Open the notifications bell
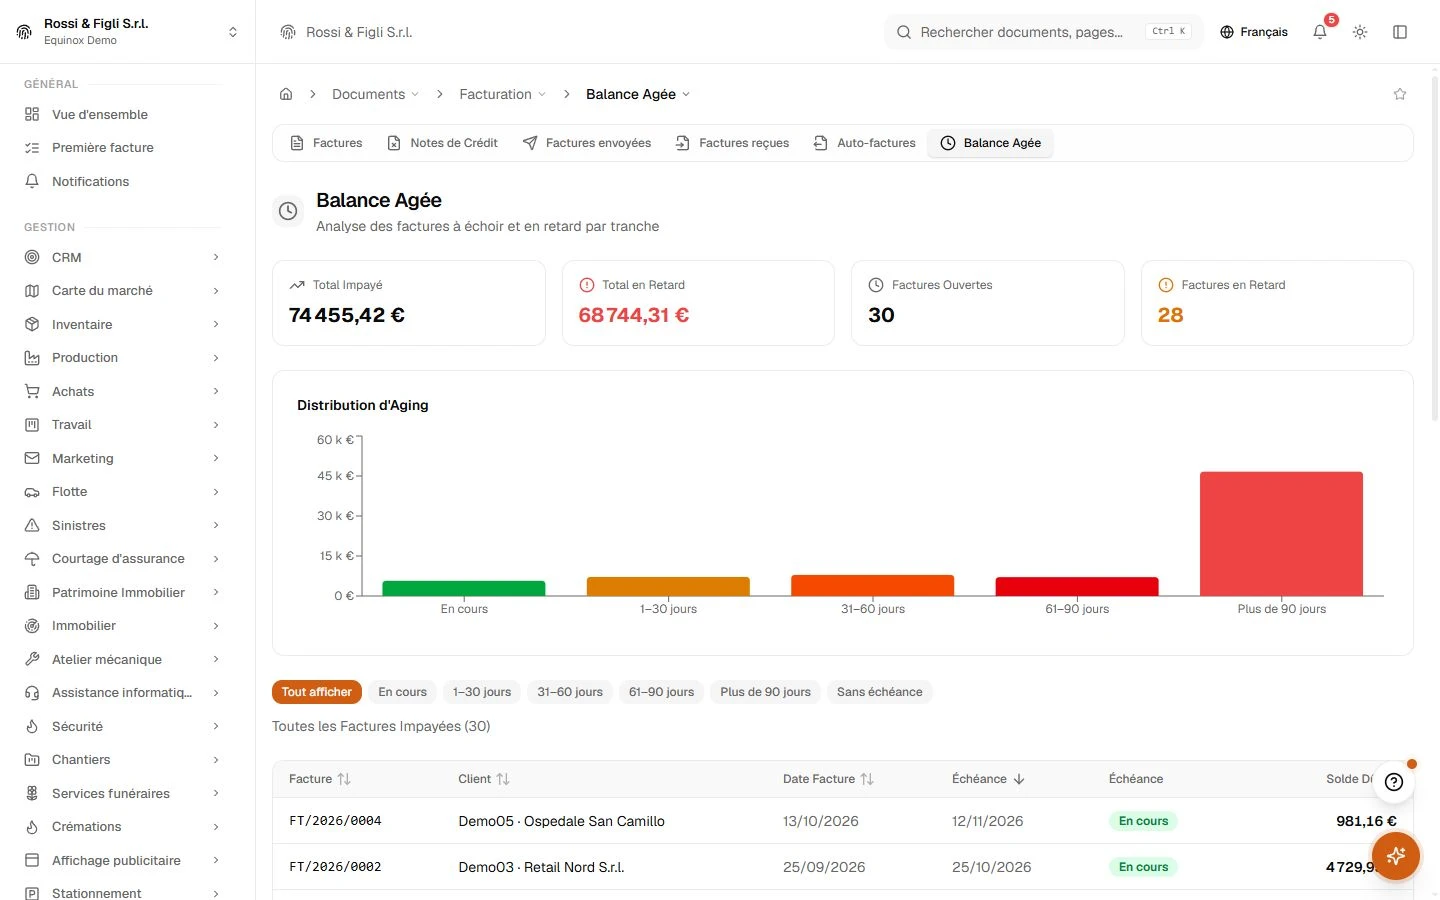The image size is (1440, 900). (x=1320, y=32)
